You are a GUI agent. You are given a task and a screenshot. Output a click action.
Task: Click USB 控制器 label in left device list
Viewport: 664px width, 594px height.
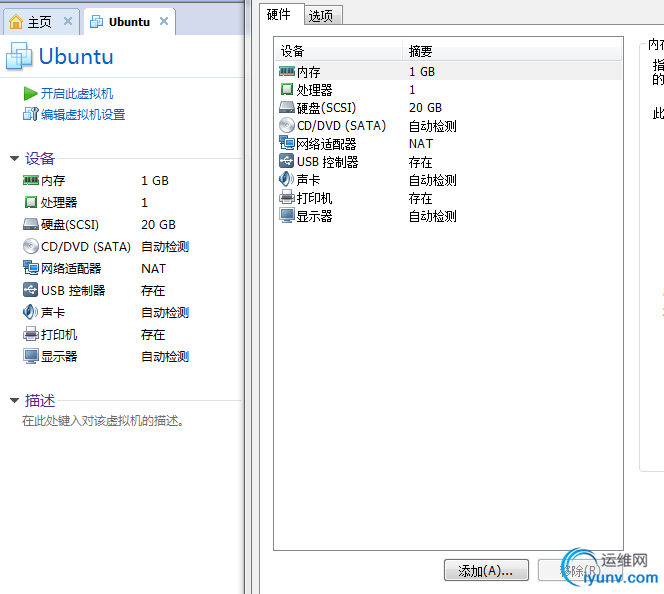(73, 290)
